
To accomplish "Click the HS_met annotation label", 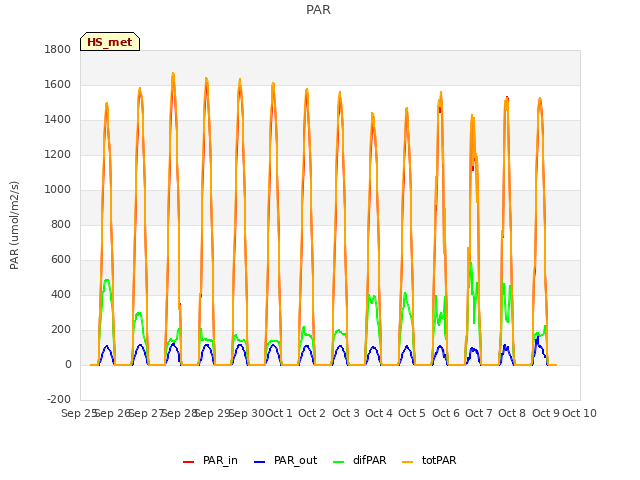I will pyautogui.click(x=110, y=42).
